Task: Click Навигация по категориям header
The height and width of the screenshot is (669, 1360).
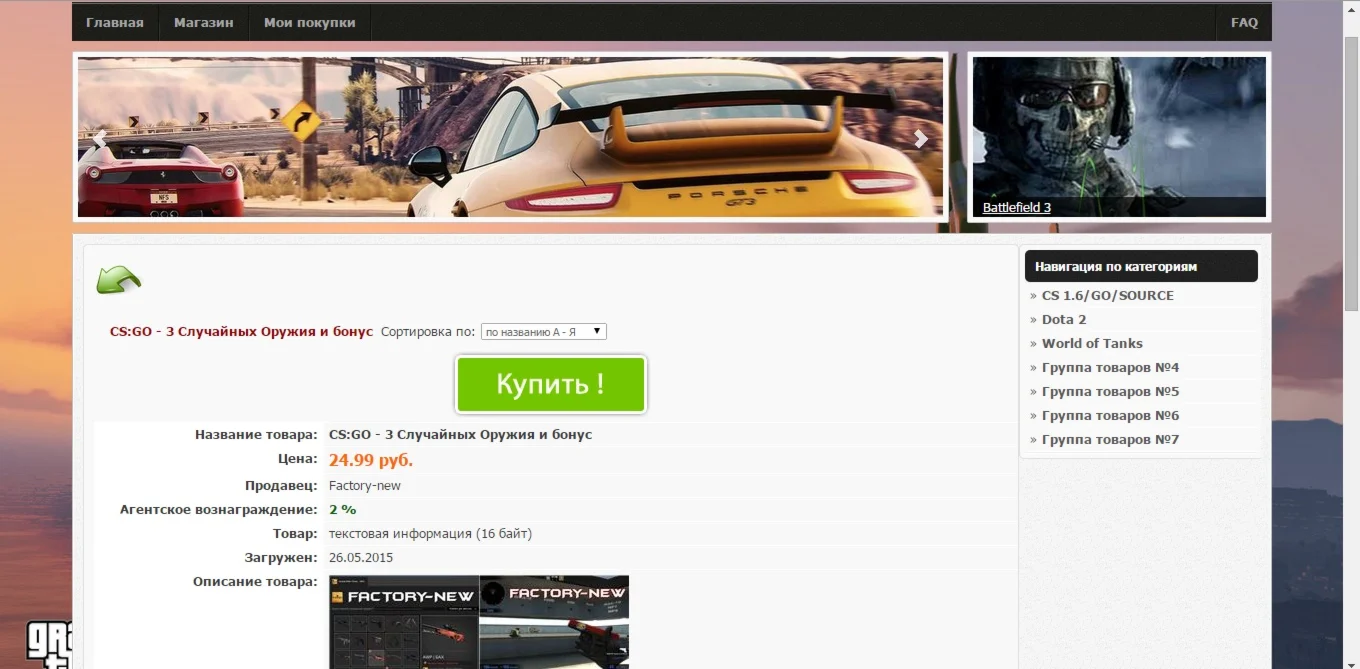Action: (x=1141, y=267)
